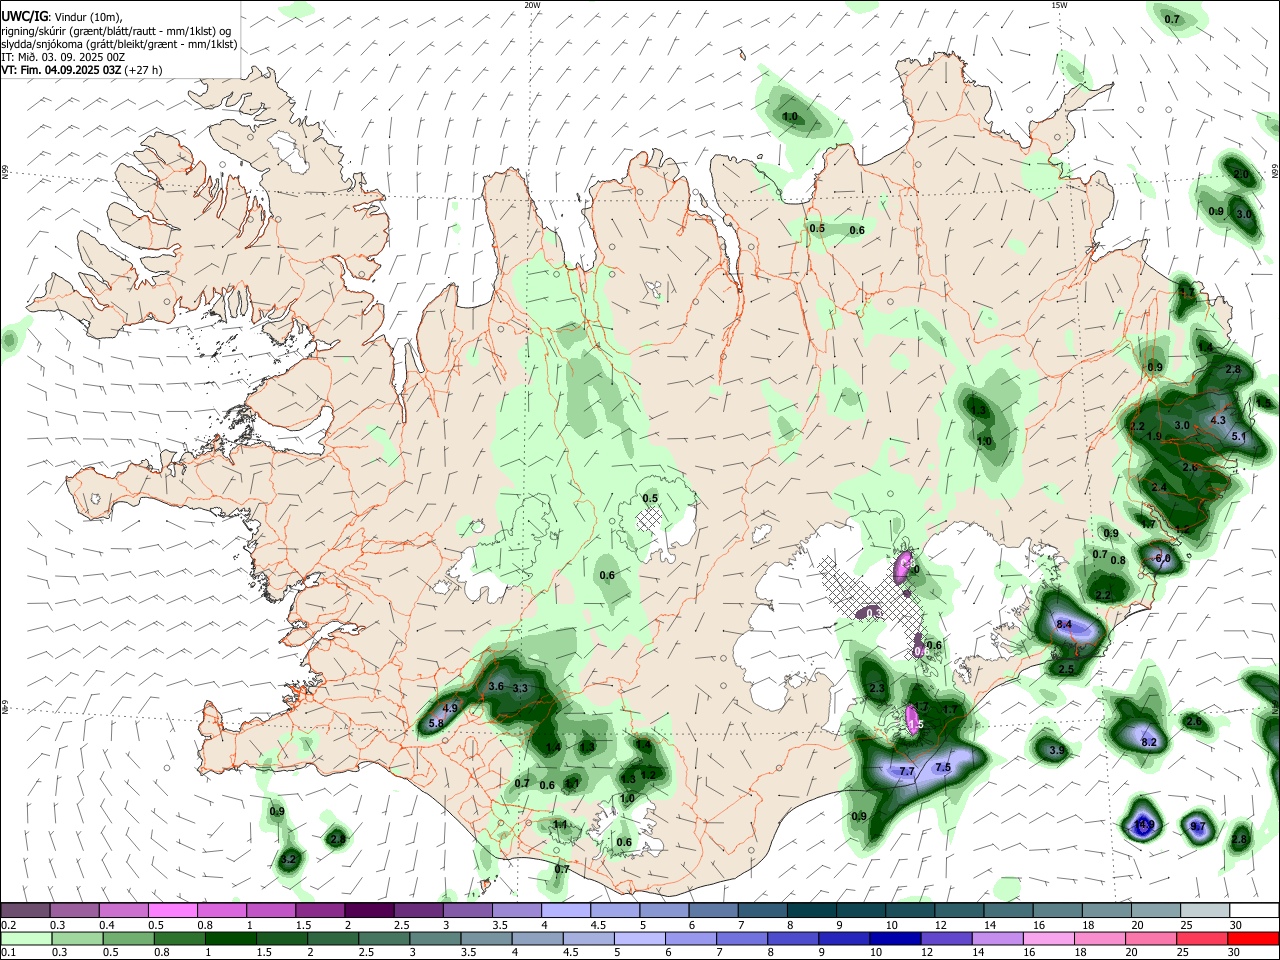This screenshot has width=1280, height=960.
Task: Select the '5.8' value on the southwest coast
Action: [436, 723]
